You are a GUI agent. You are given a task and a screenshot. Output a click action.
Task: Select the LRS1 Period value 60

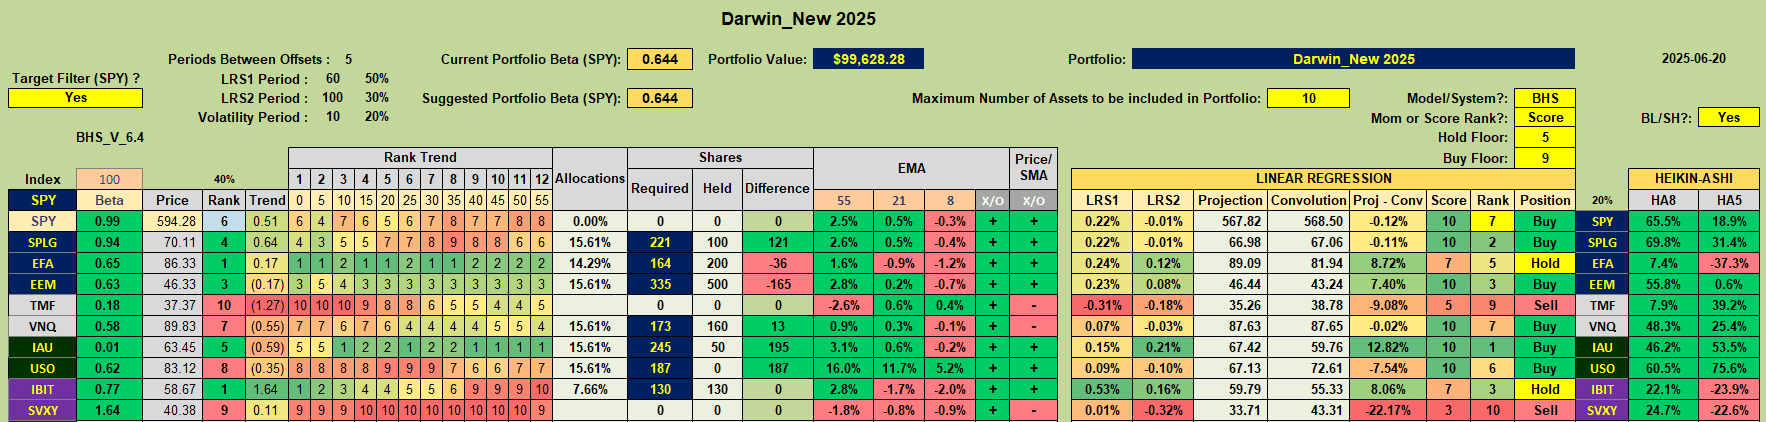click(333, 78)
